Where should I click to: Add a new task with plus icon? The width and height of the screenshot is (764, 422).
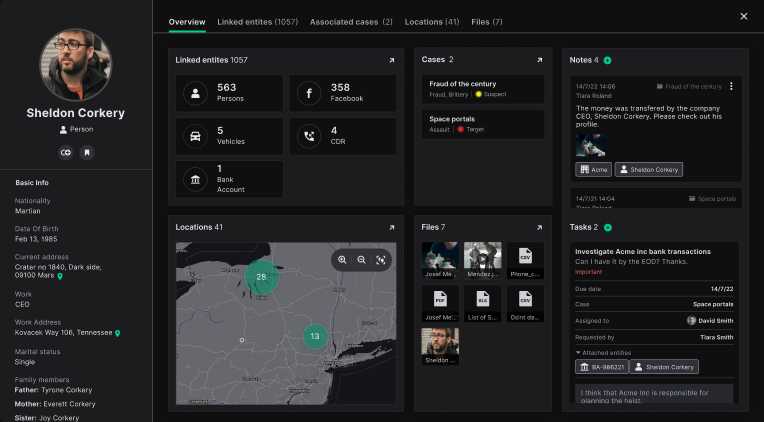coord(608,228)
